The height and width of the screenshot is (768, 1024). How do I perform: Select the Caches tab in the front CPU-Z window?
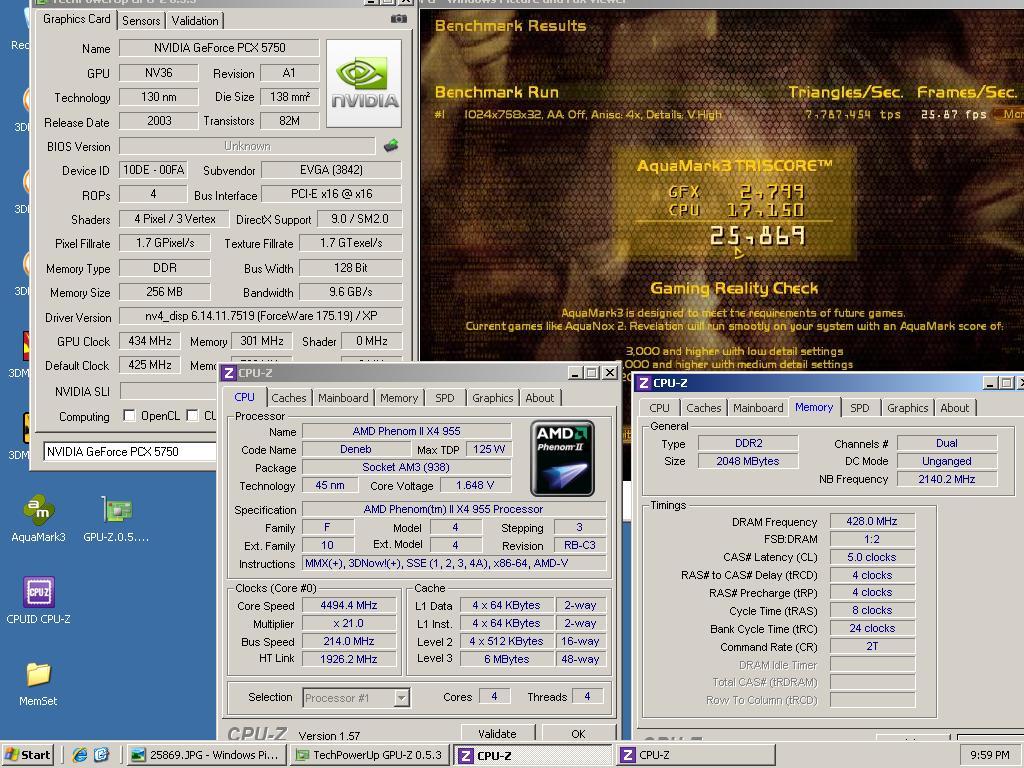(x=289, y=398)
